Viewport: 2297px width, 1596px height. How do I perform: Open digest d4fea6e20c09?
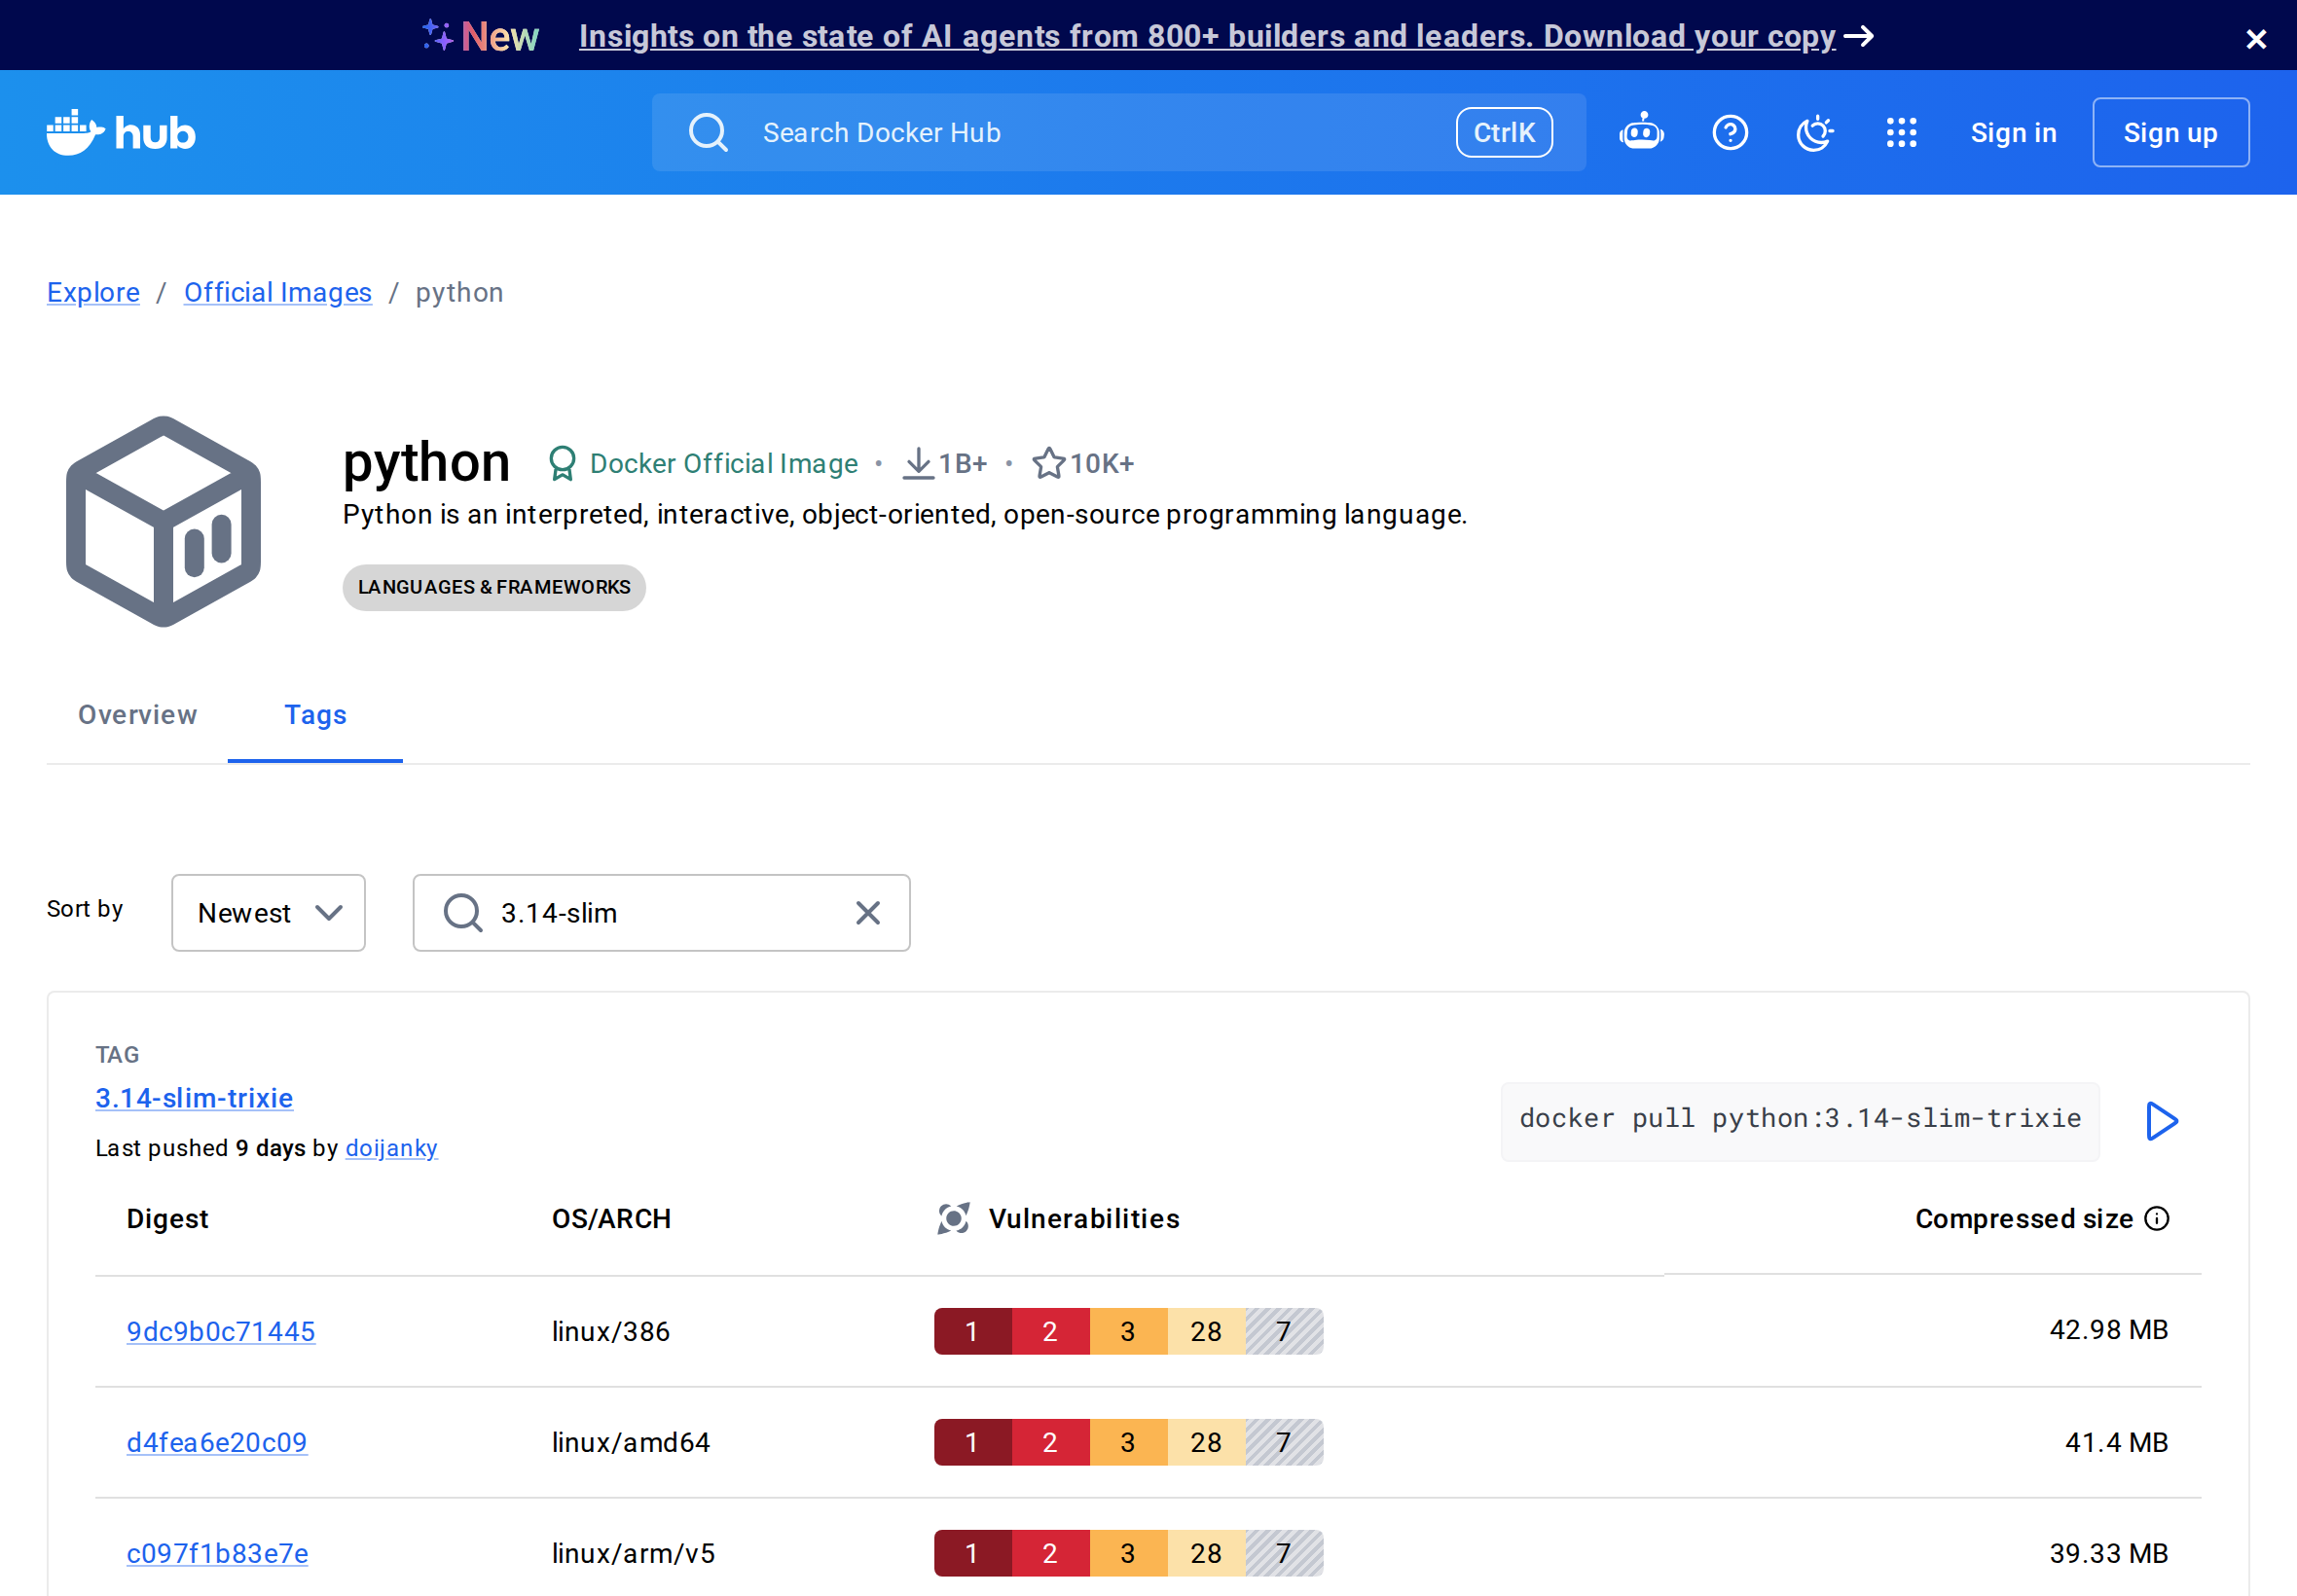tap(217, 1442)
